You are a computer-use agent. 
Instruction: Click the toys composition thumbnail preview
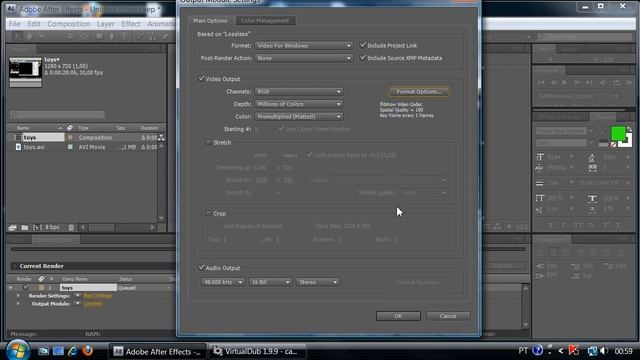point(25,72)
